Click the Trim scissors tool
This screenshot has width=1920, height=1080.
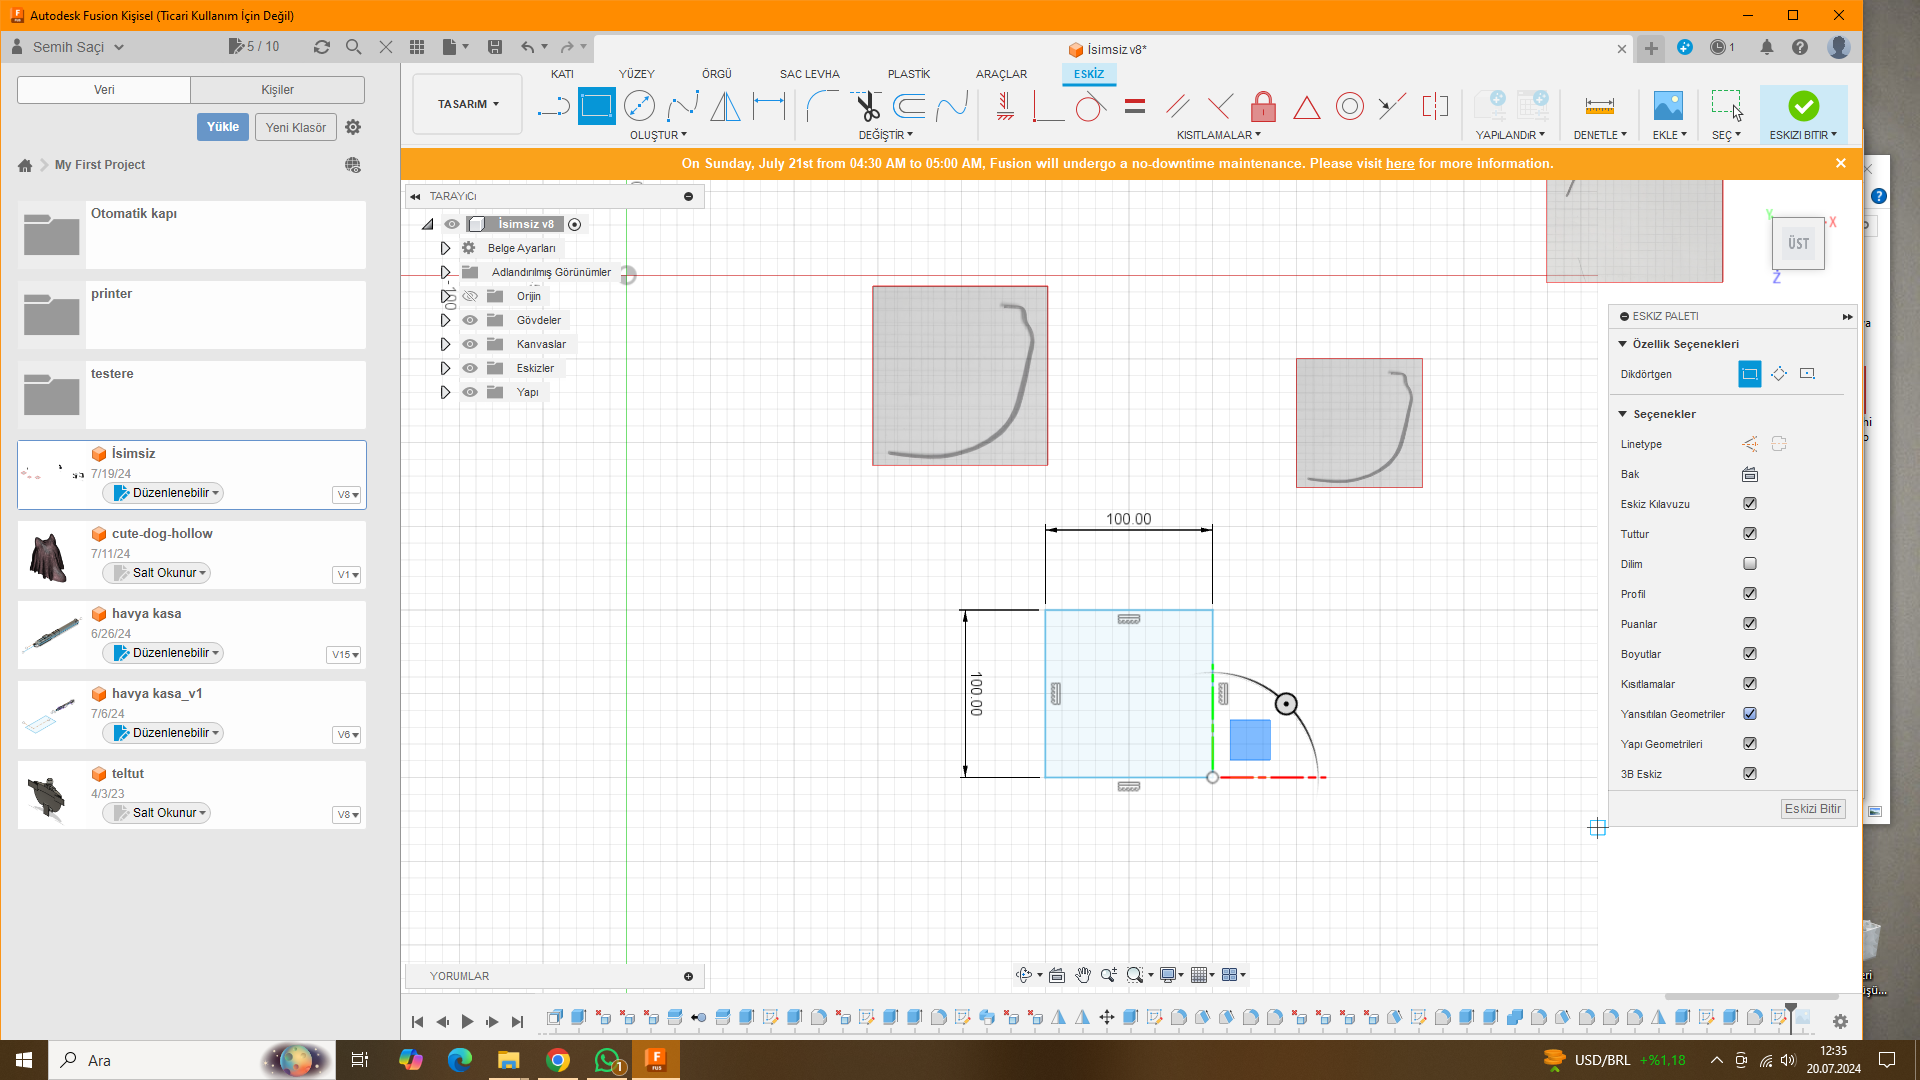pyautogui.click(x=866, y=106)
